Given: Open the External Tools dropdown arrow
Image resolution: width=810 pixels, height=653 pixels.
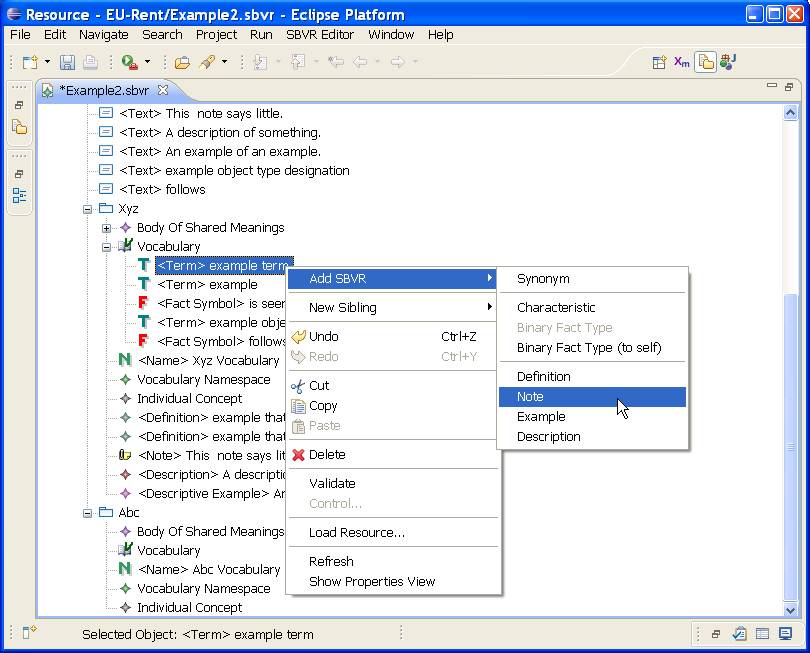Looking at the screenshot, I should pyautogui.click(x=148, y=62).
